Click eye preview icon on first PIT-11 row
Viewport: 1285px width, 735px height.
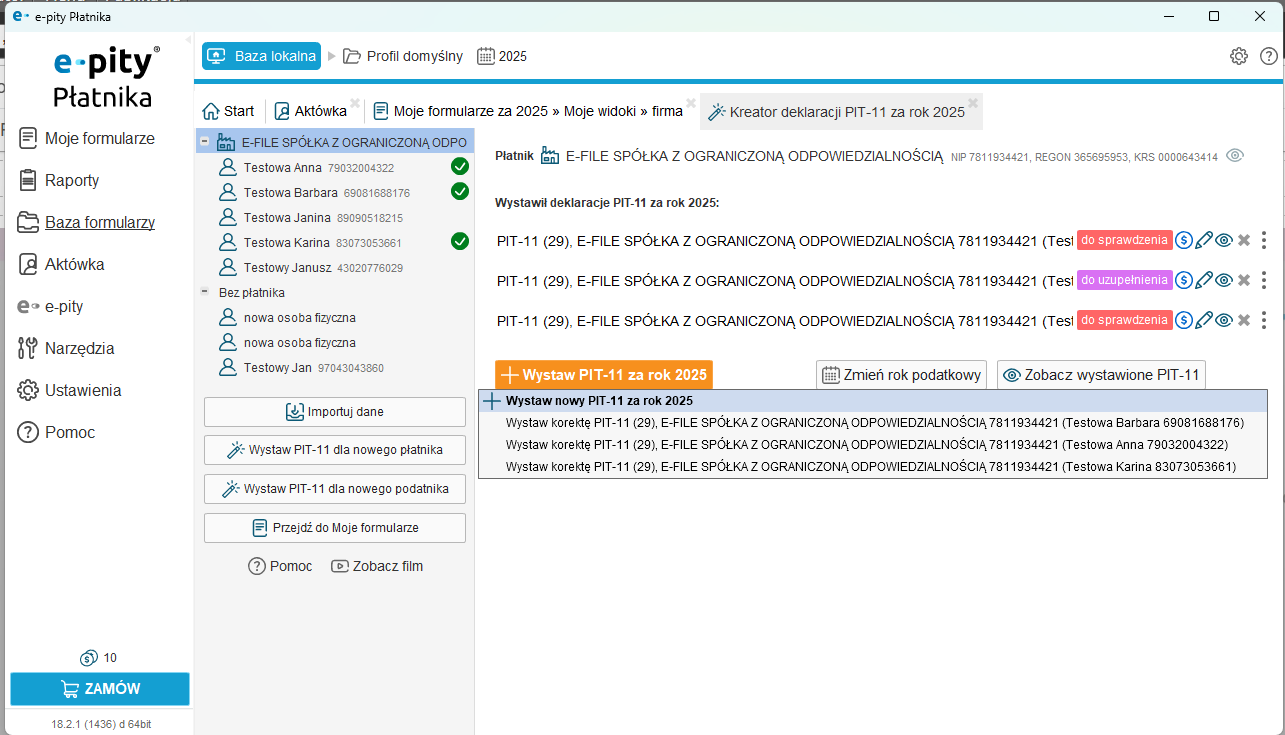pos(1224,240)
